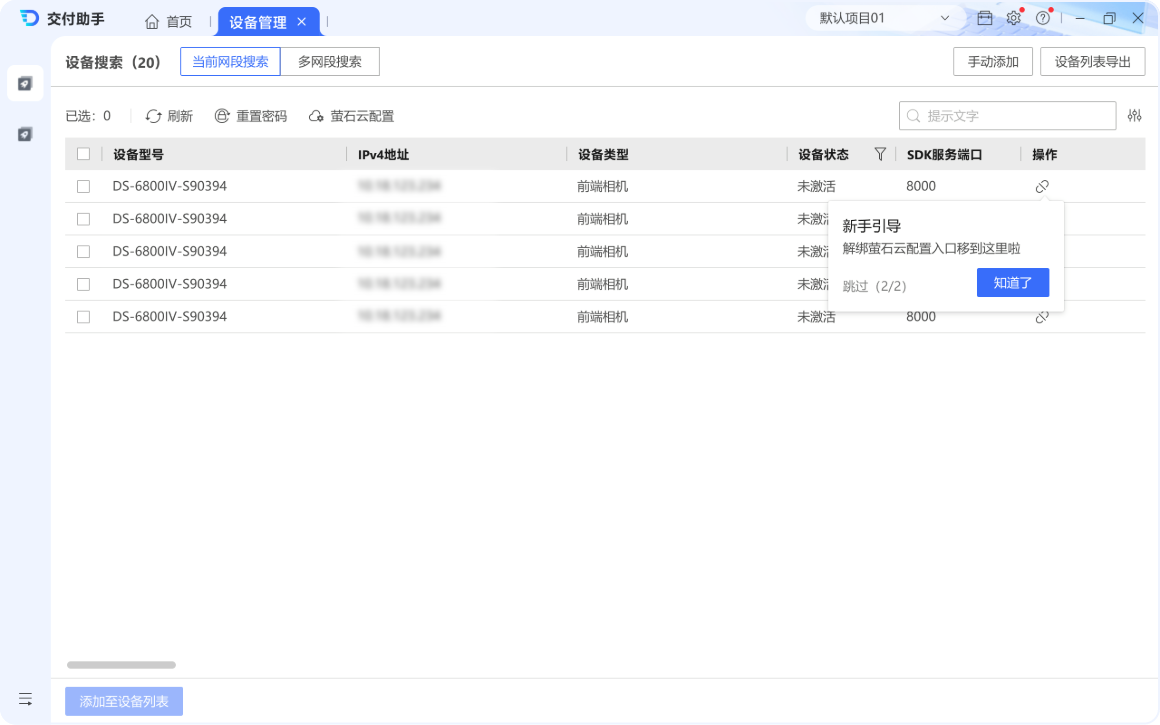Screen dimensions: 1160x725
Task: Click 手动添加 button
Action: 993,61
